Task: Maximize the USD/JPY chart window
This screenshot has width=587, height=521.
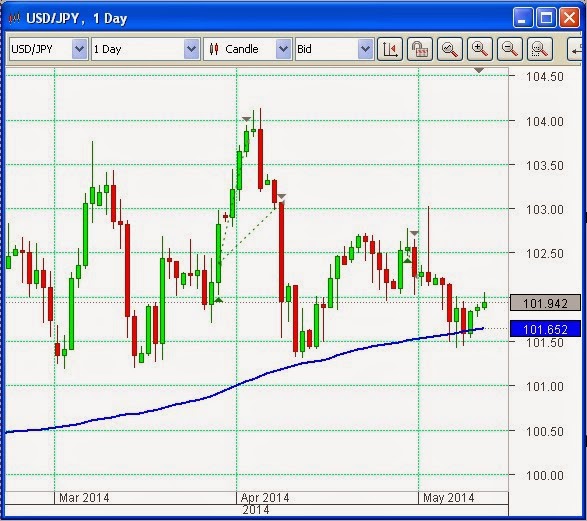Action: [546, 18]
